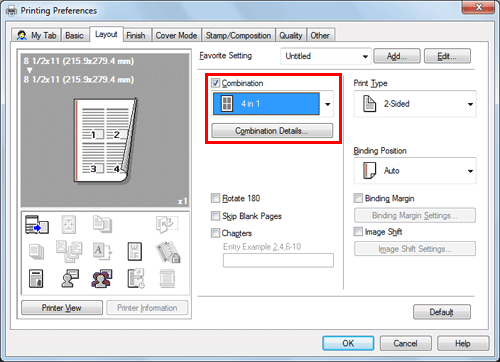Open the 4 in 1 combination dropdown
The image size is (500, 362).
pos(273,104)
